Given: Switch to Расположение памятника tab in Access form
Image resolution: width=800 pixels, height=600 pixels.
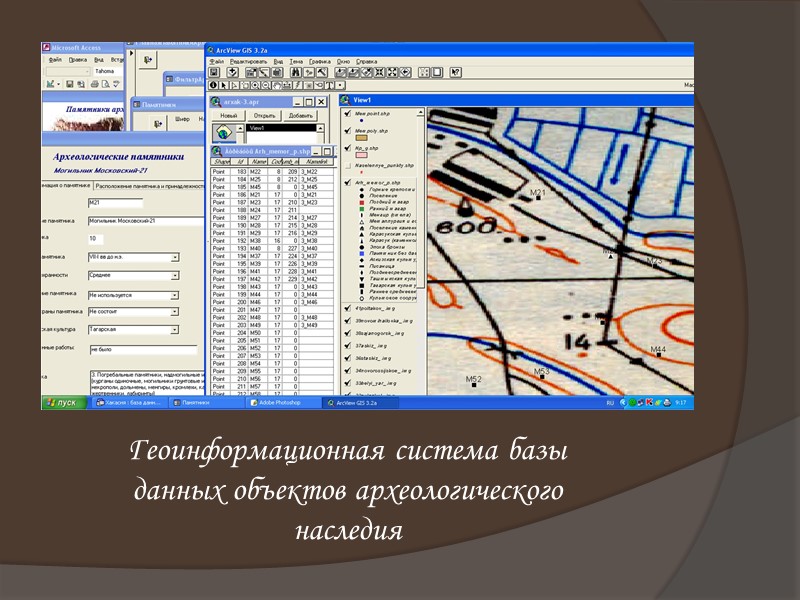Looking at the screenshot, I should coord(149,186).
